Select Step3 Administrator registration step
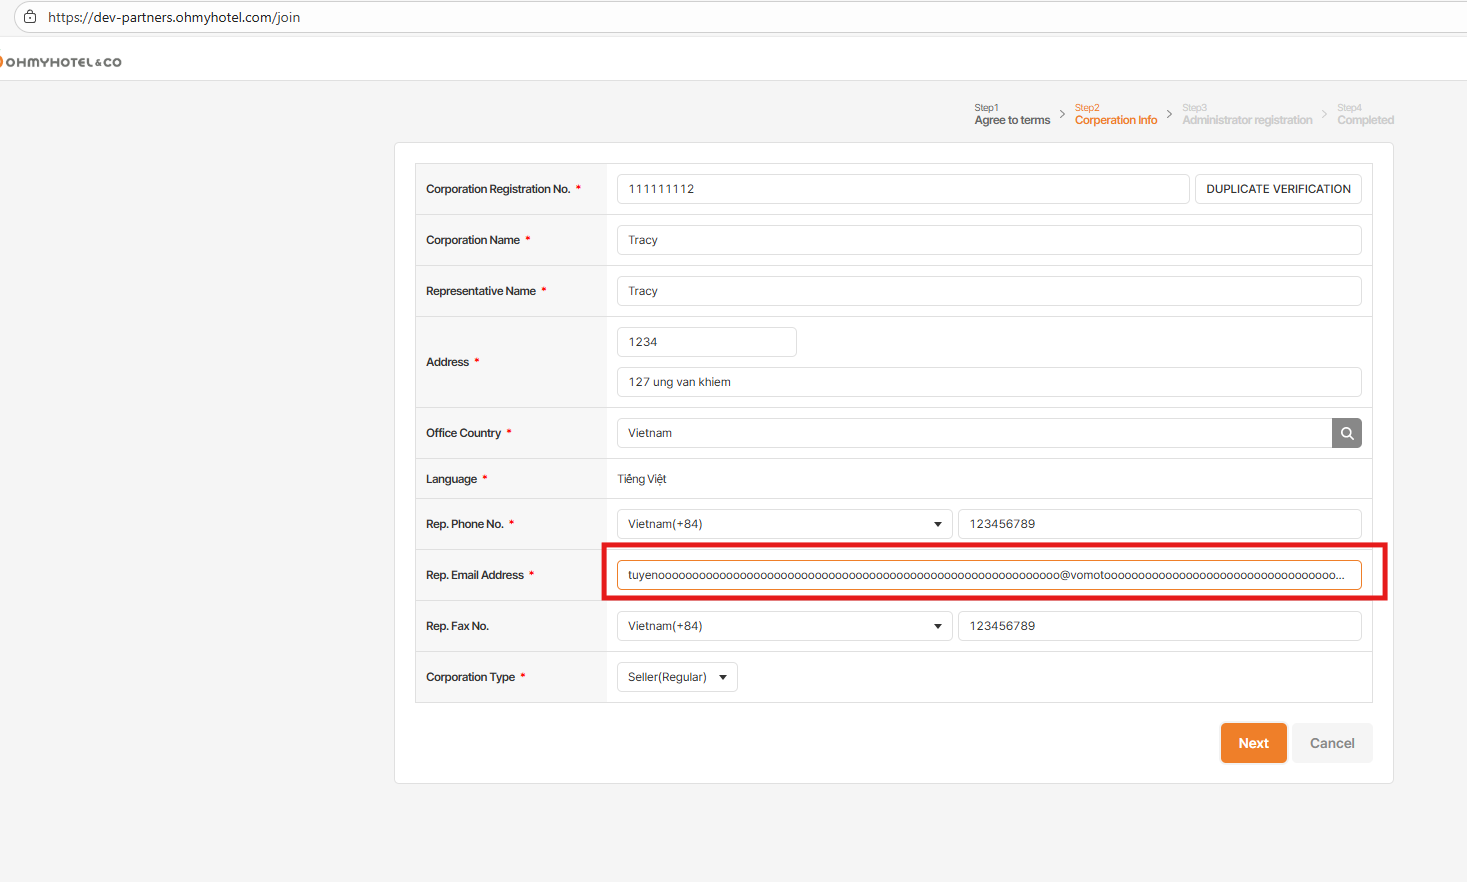 pos(1246,115)
